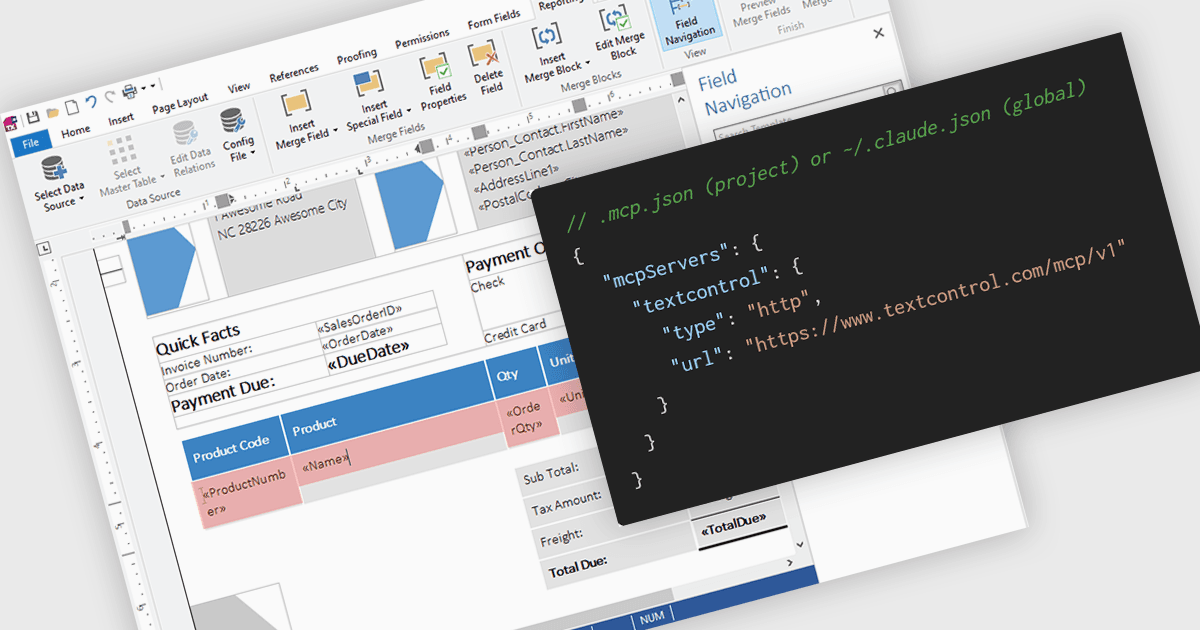
Task: Switch to the View ribbon tab
Action: [x=239, y=88]
